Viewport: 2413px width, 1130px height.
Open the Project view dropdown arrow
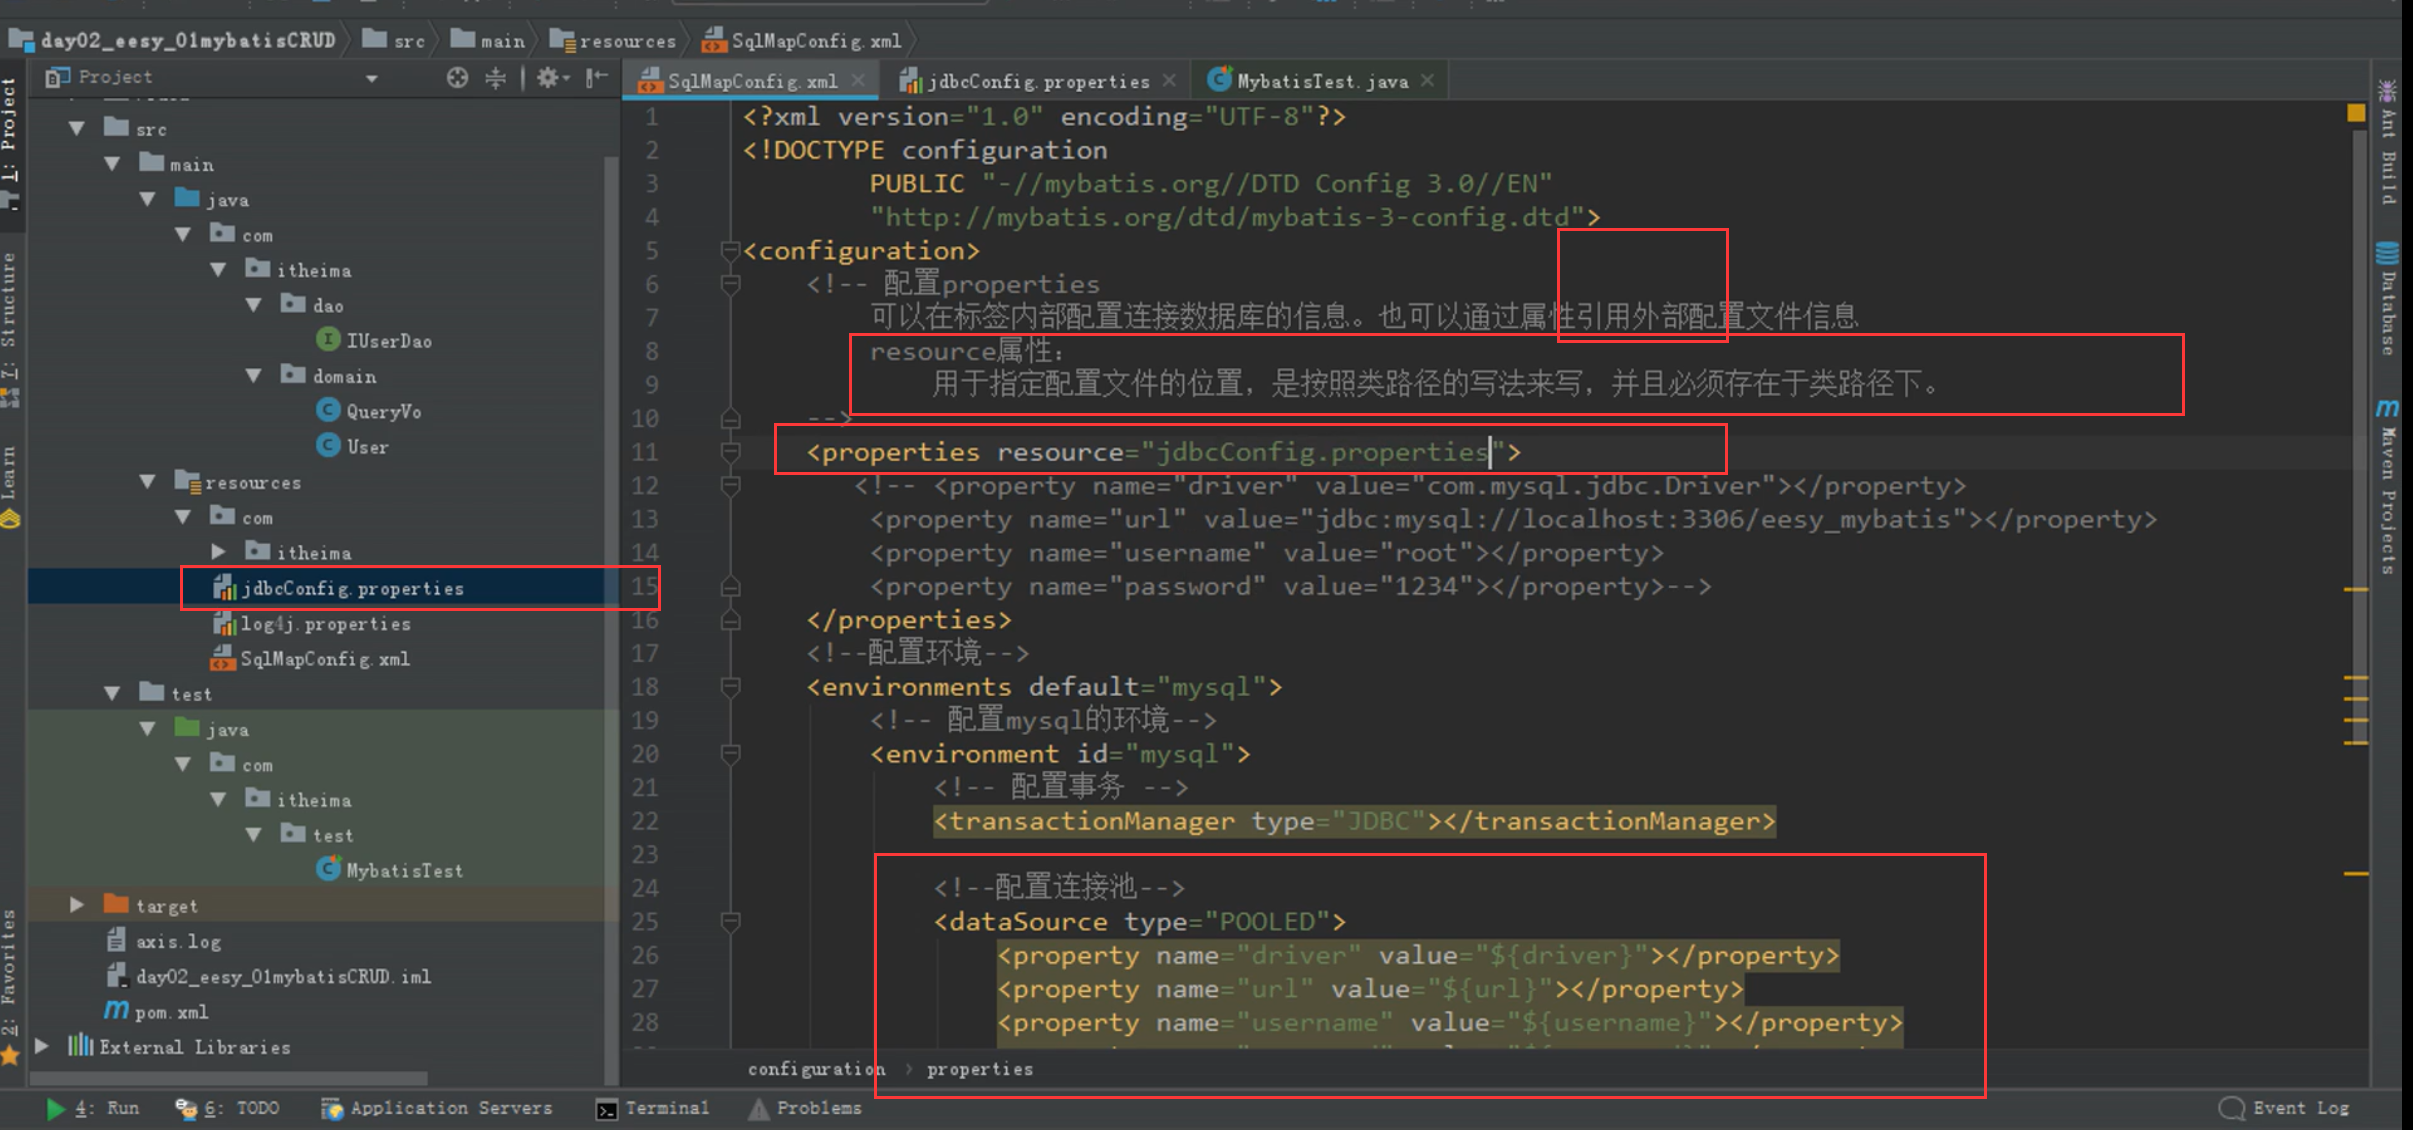[372, 78]
